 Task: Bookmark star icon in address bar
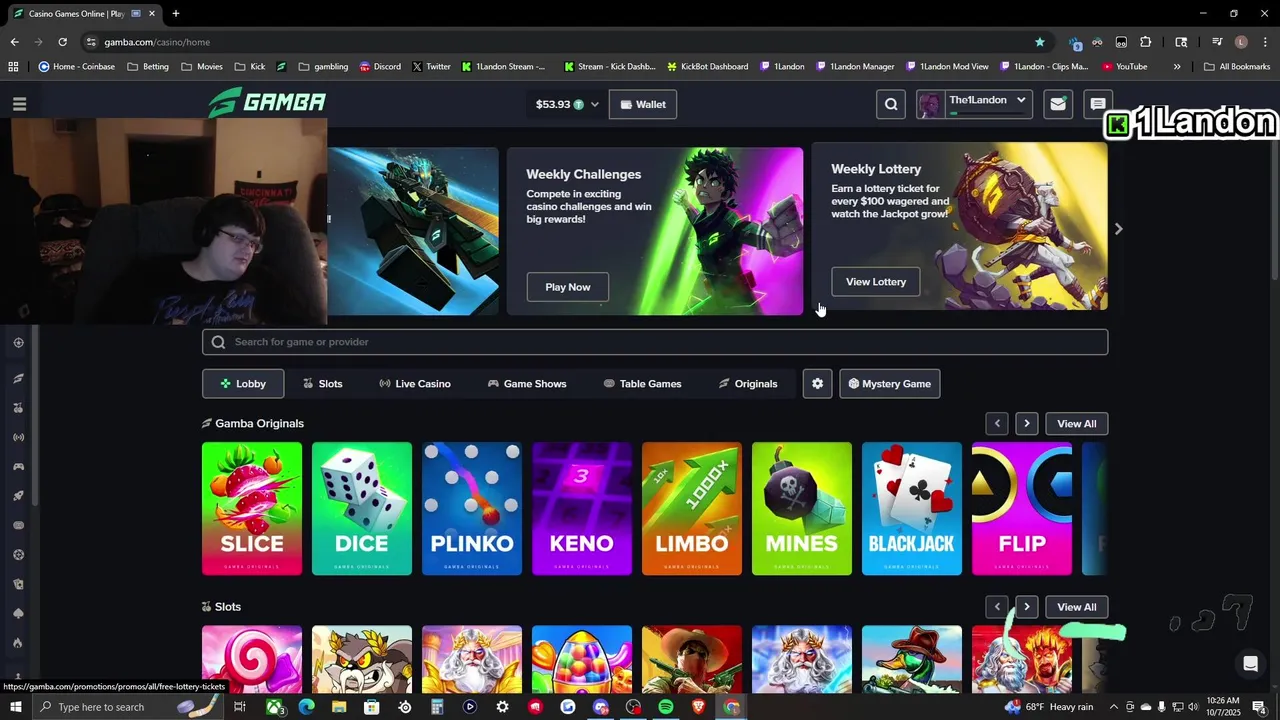pos(1040,42)
